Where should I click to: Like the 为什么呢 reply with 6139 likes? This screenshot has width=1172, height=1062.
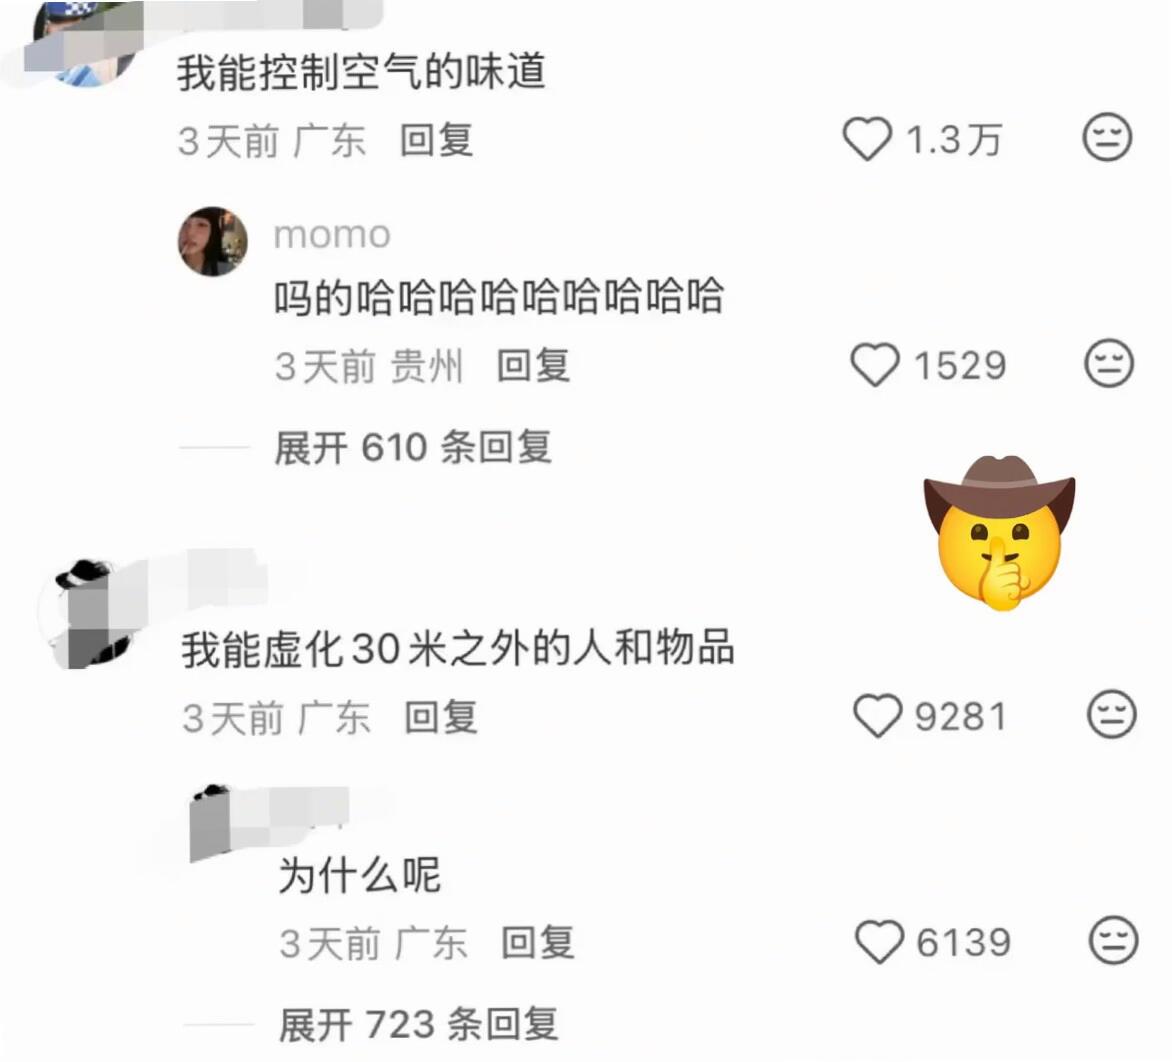tap(880, 942)
